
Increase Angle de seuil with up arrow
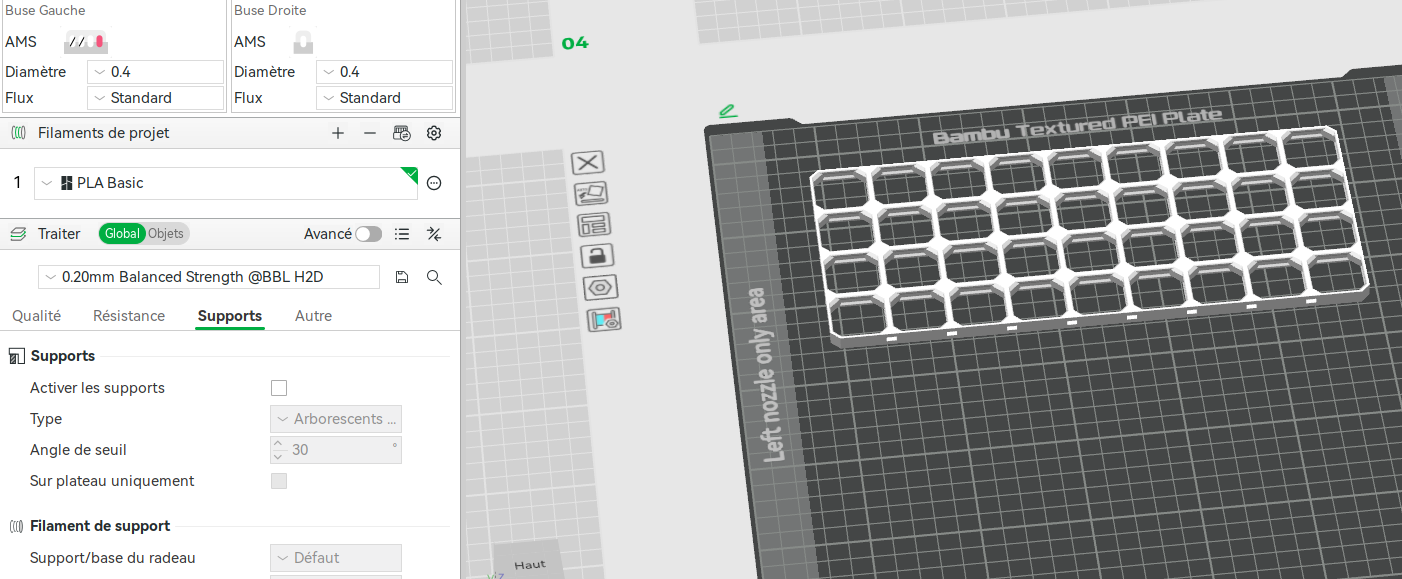278,444
